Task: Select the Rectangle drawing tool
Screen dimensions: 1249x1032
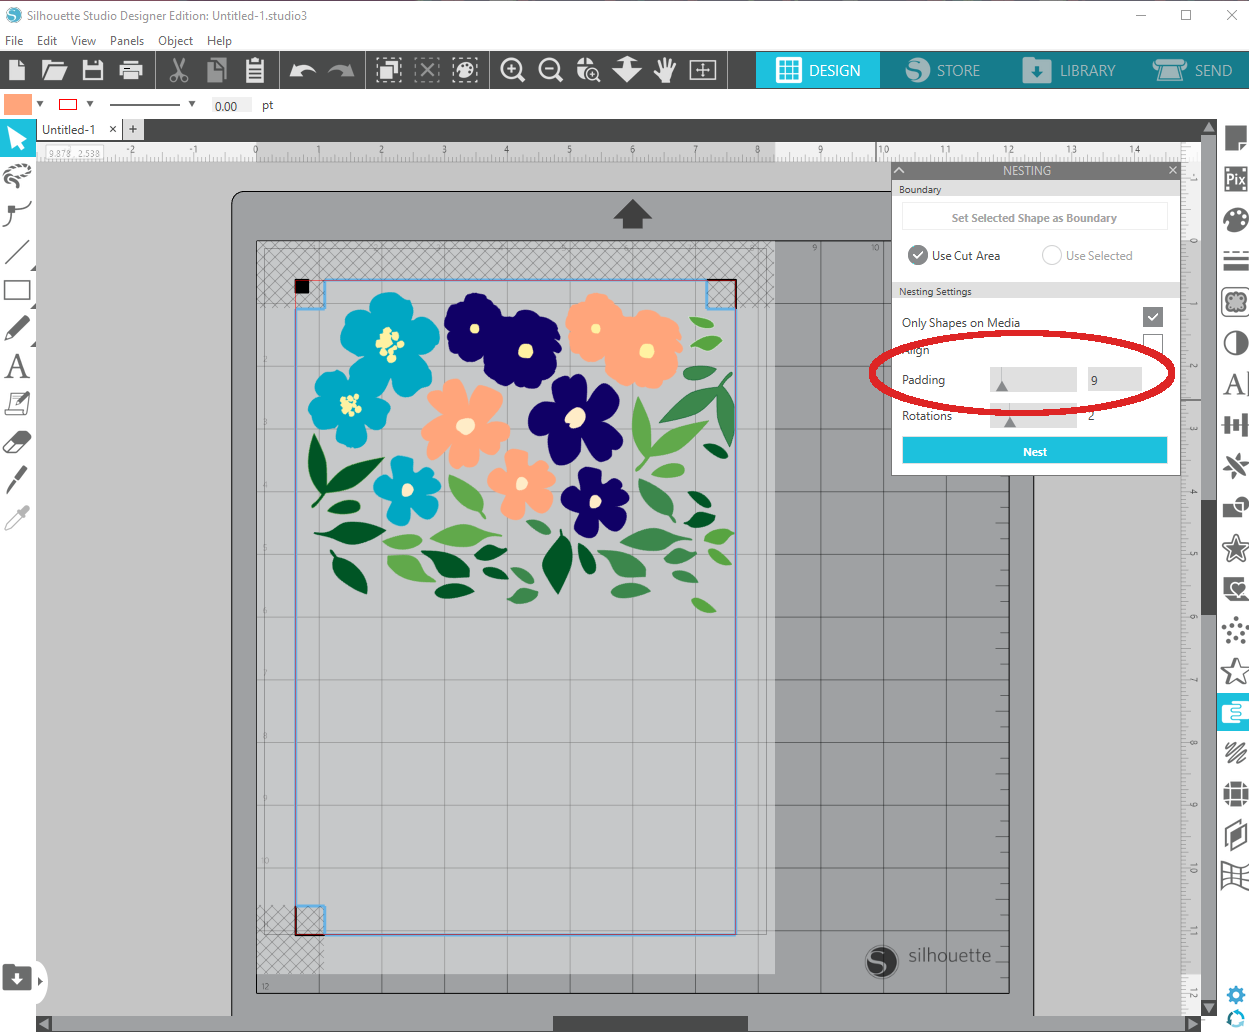Action: [x=17, y=290]
